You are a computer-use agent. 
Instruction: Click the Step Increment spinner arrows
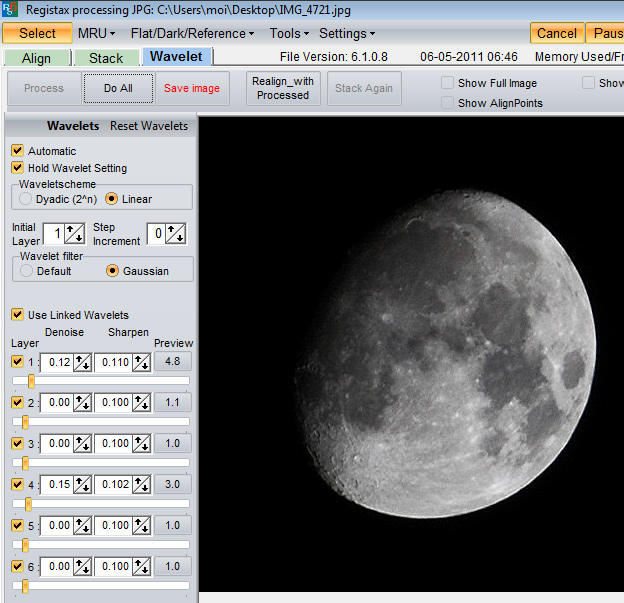[176, 234]
